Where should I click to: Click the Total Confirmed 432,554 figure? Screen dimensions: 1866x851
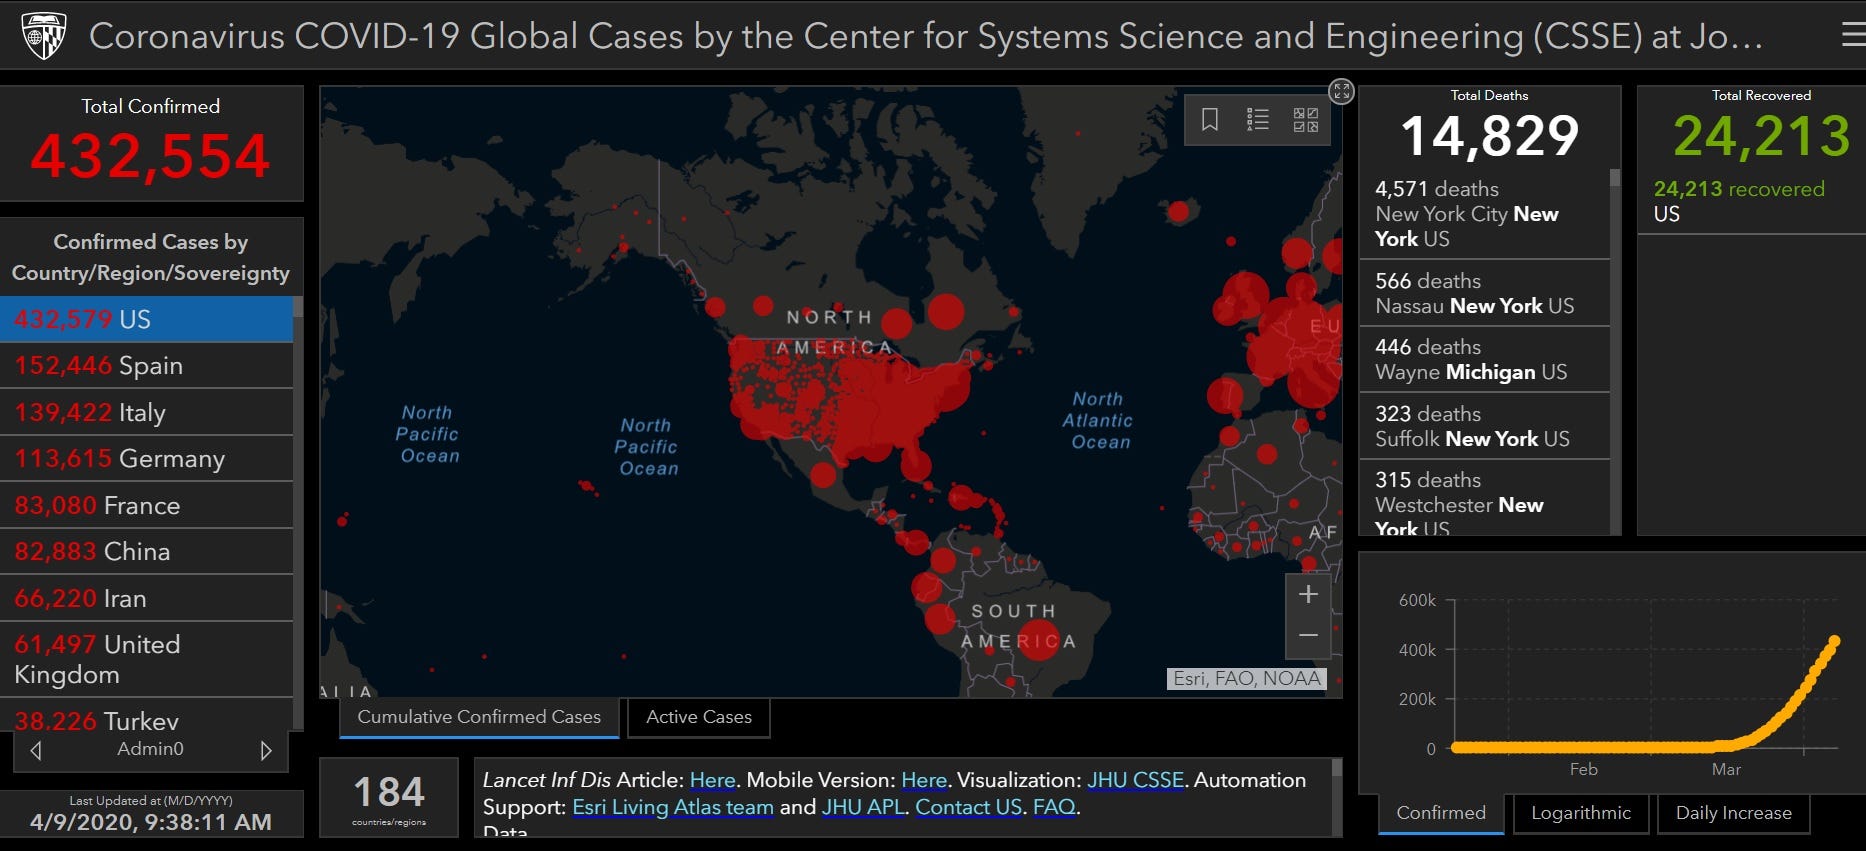point(150,157)
